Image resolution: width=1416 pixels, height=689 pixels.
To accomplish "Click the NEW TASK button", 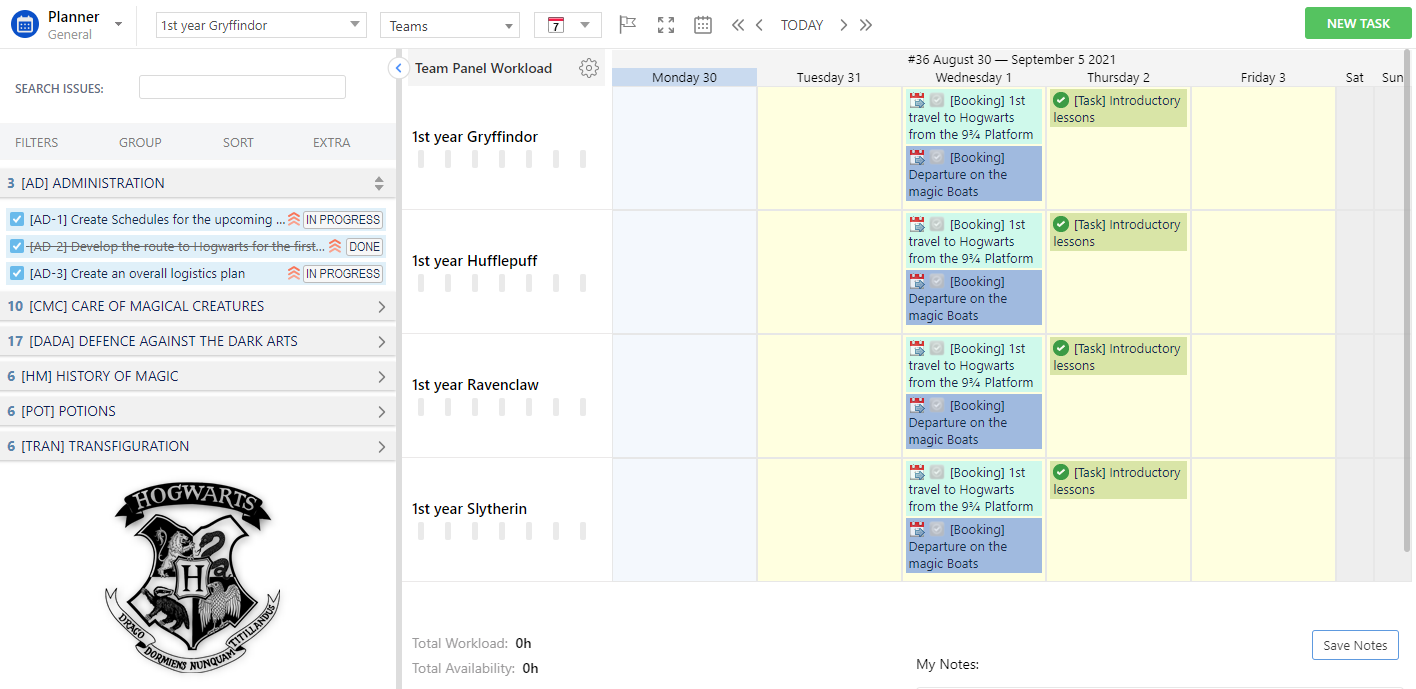I will click(x=1358, y=23).
